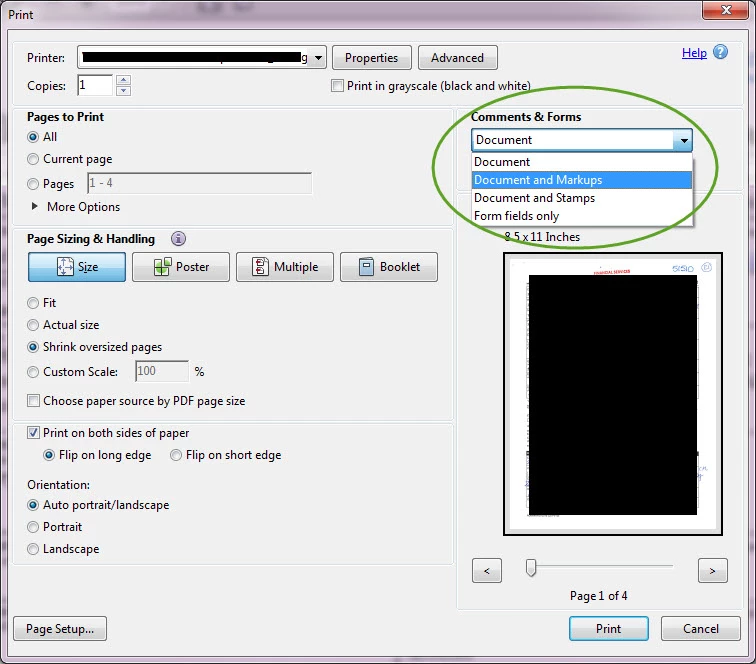The height and width of the screenshot is (664, 756).
Task: Select the Pages range radio button
Action: 33,184
